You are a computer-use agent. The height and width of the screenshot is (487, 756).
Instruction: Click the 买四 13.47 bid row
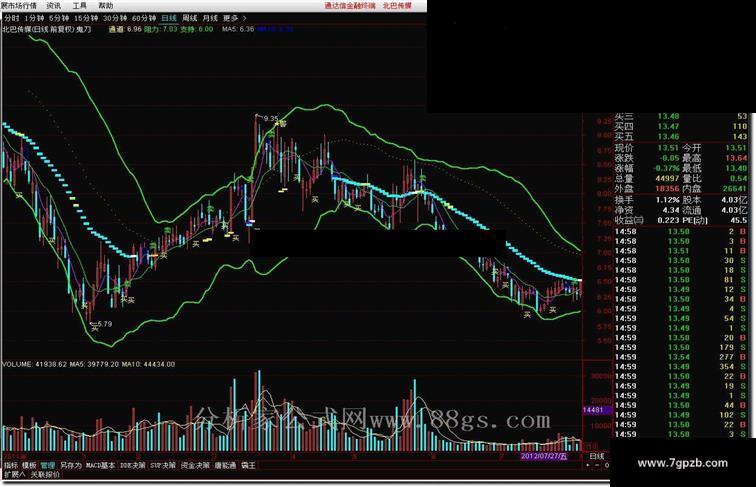pos(681,126)
